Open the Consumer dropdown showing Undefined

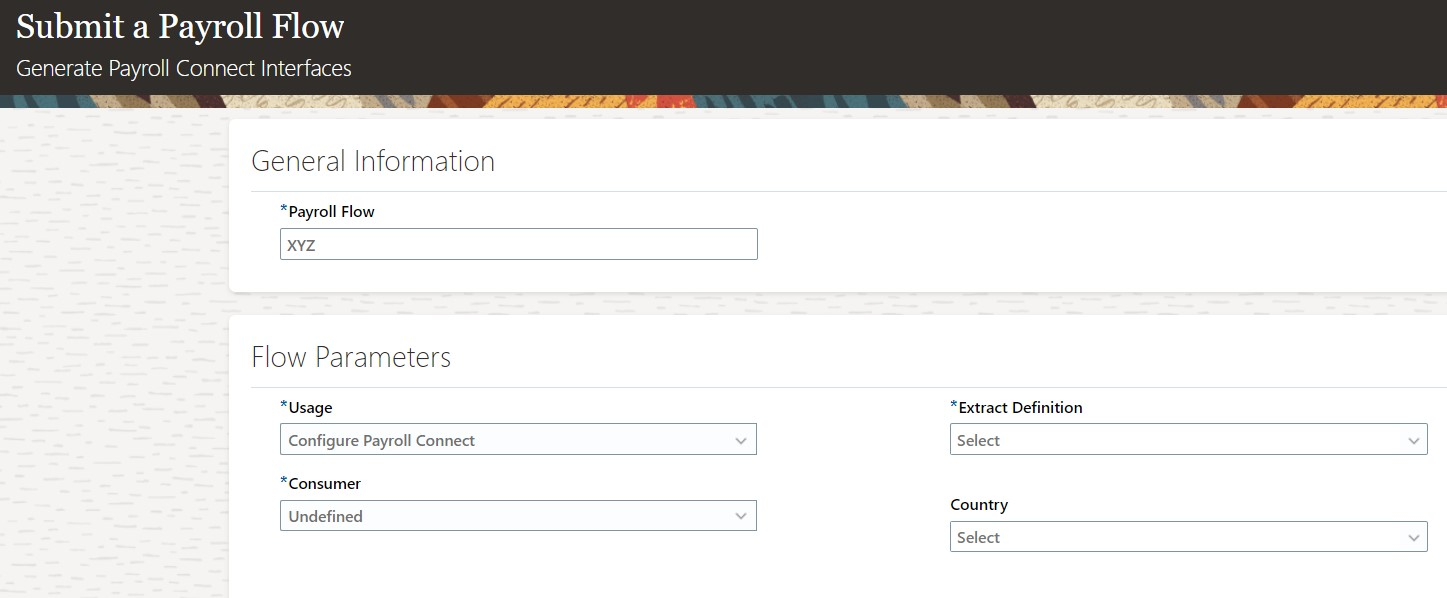[505, 516]
